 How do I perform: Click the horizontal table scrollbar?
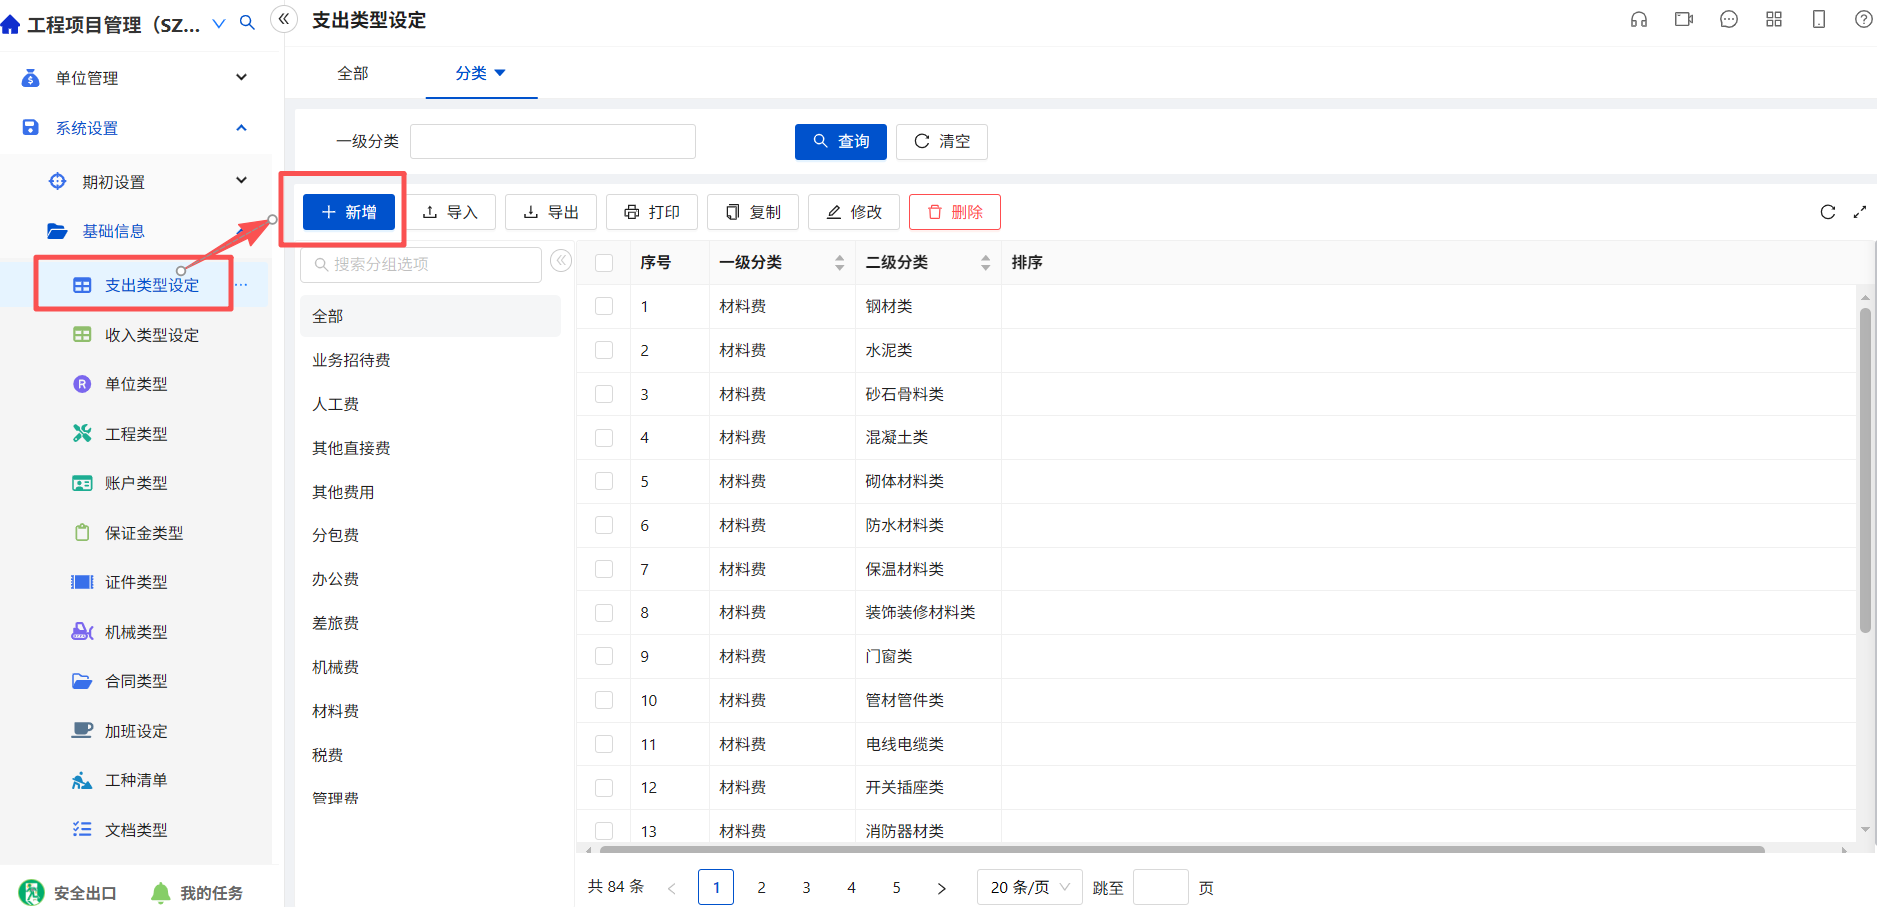click(1180, 850)
